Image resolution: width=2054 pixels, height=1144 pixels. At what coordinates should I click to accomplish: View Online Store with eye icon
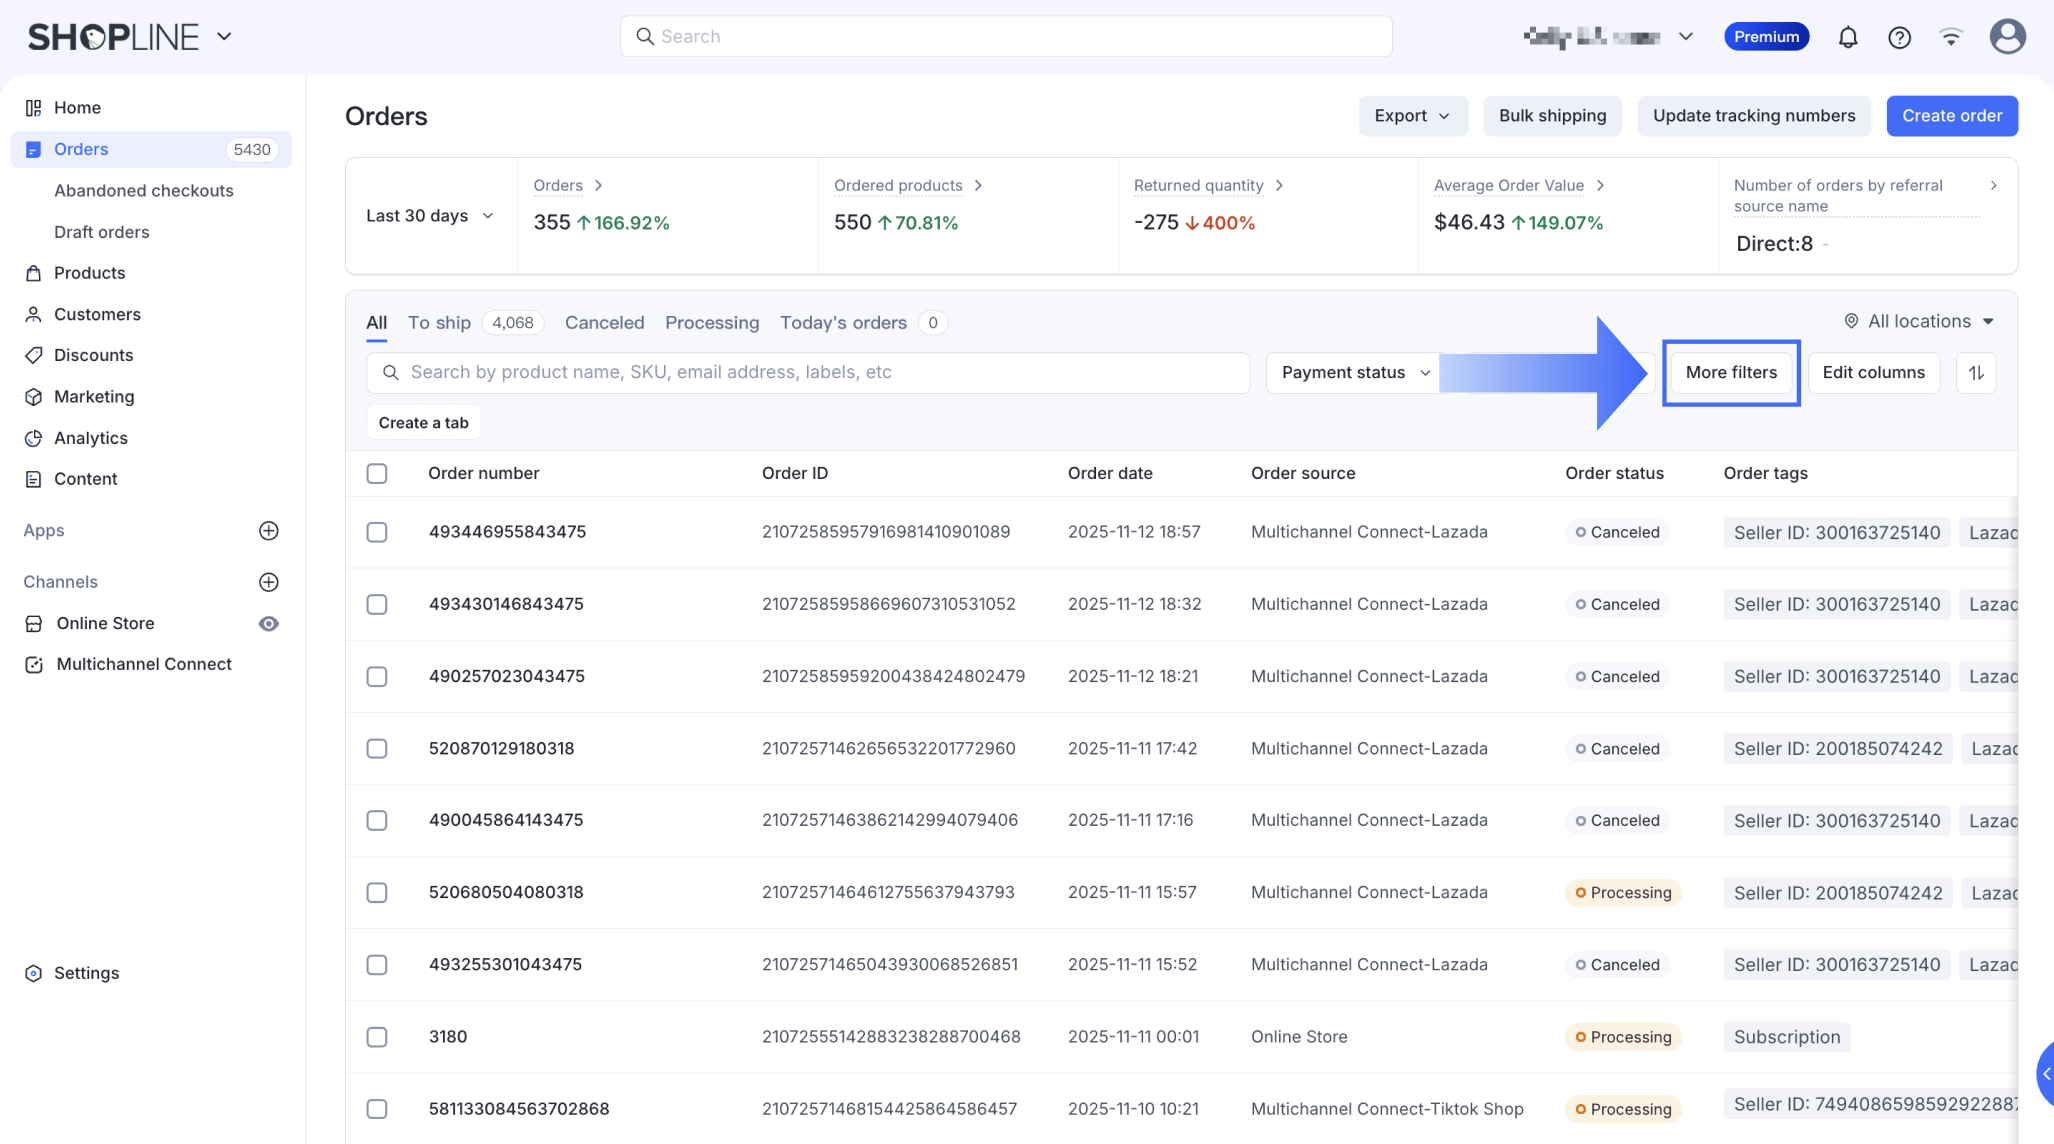point(268,624)
